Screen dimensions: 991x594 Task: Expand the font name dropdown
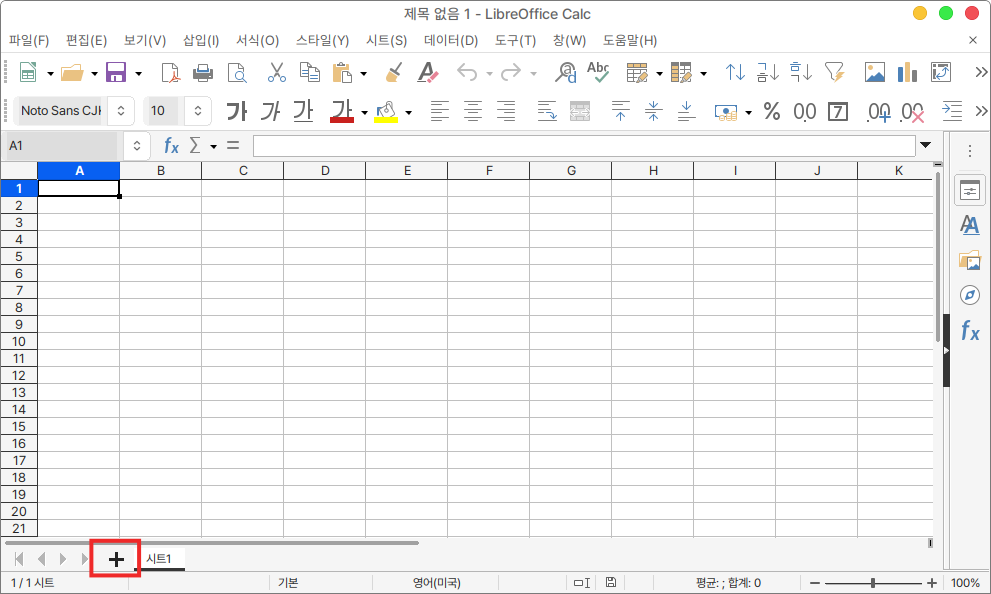(122, 111)
